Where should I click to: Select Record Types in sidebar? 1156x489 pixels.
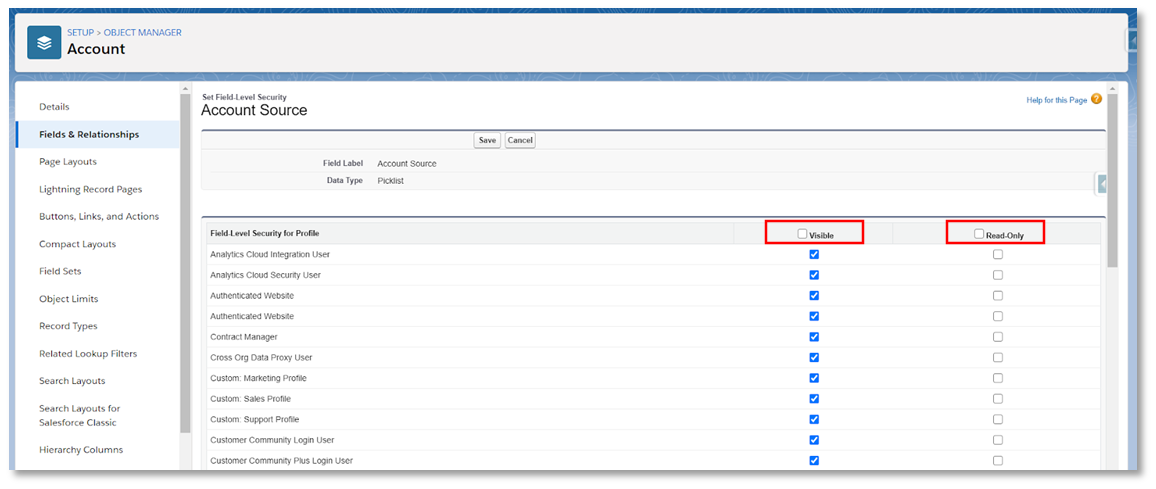tap(68, 326)
